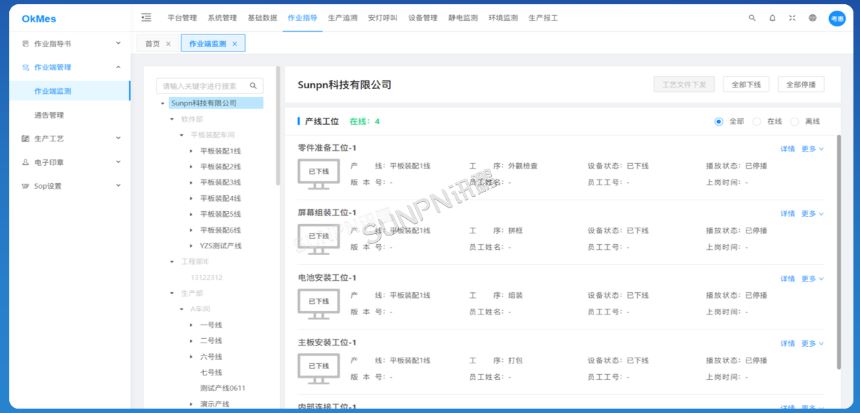Expand tree node 平板装配1线
This screenshot has width=860, height=413.
[x=191, y=151]
